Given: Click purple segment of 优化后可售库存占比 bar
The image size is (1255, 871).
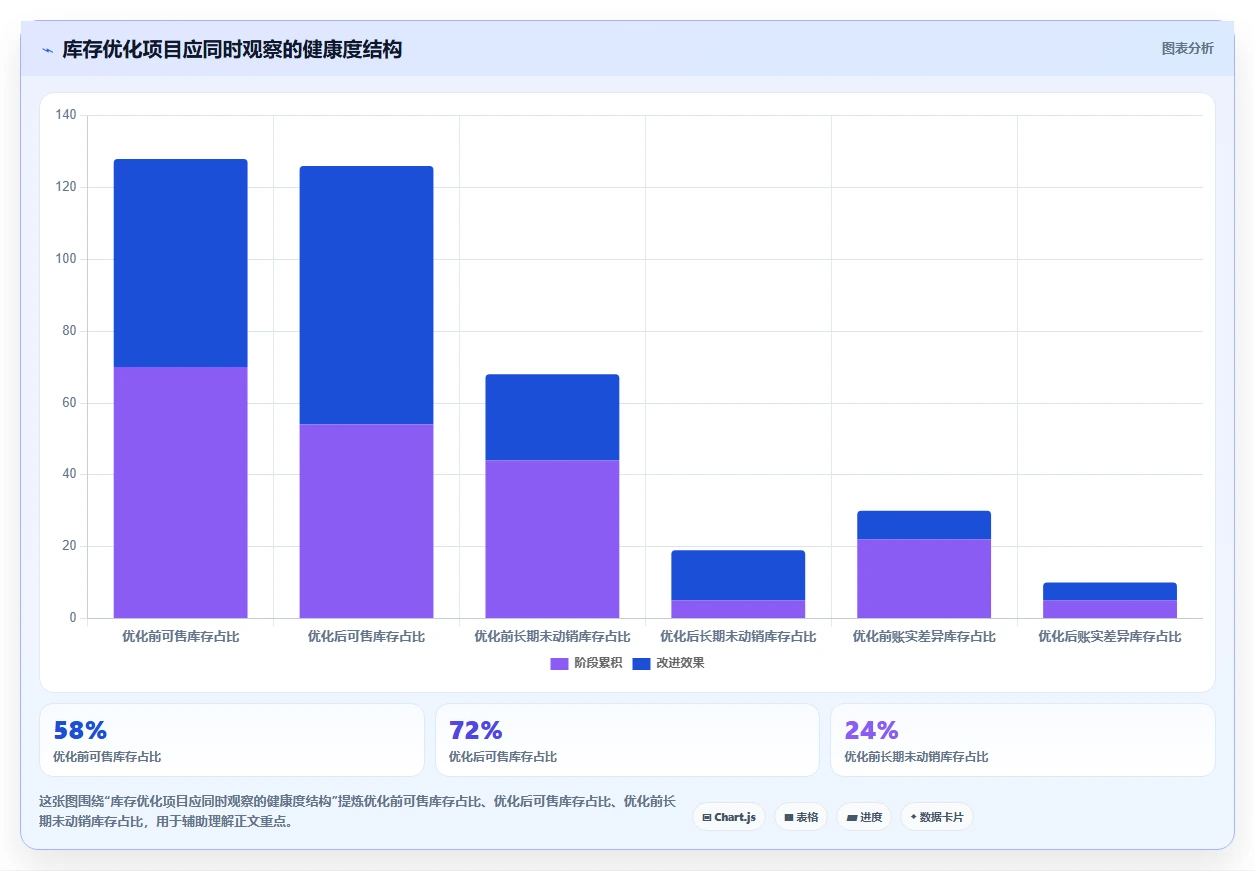Looking at the screenshot, I should pos(367,521).
